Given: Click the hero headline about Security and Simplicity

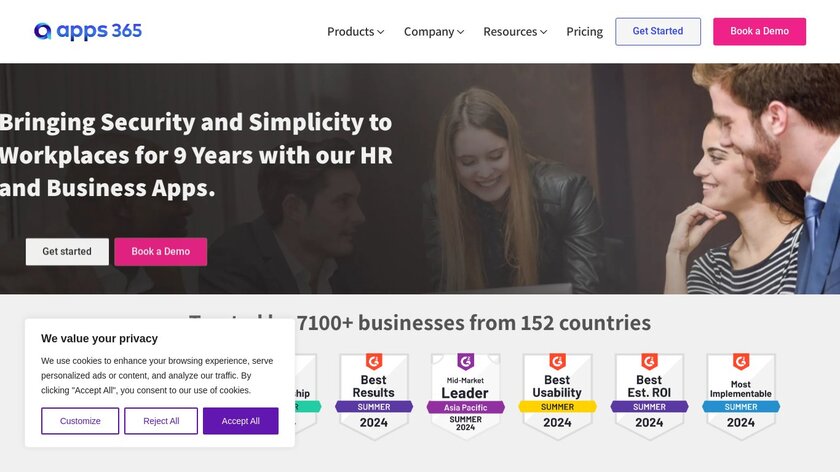Looking at the screenshot, I should [x=196, y=155].
